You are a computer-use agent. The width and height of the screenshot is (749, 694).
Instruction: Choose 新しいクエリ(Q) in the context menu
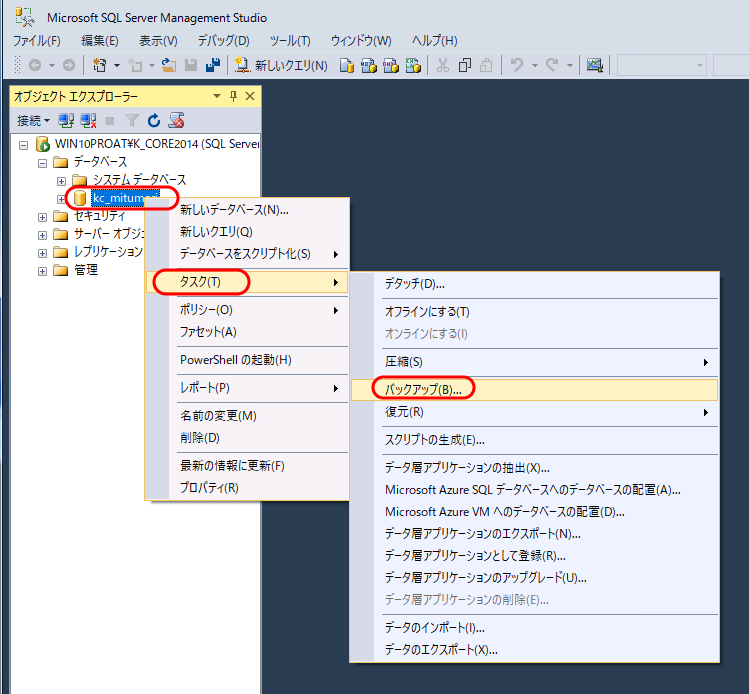coord(247,232)
